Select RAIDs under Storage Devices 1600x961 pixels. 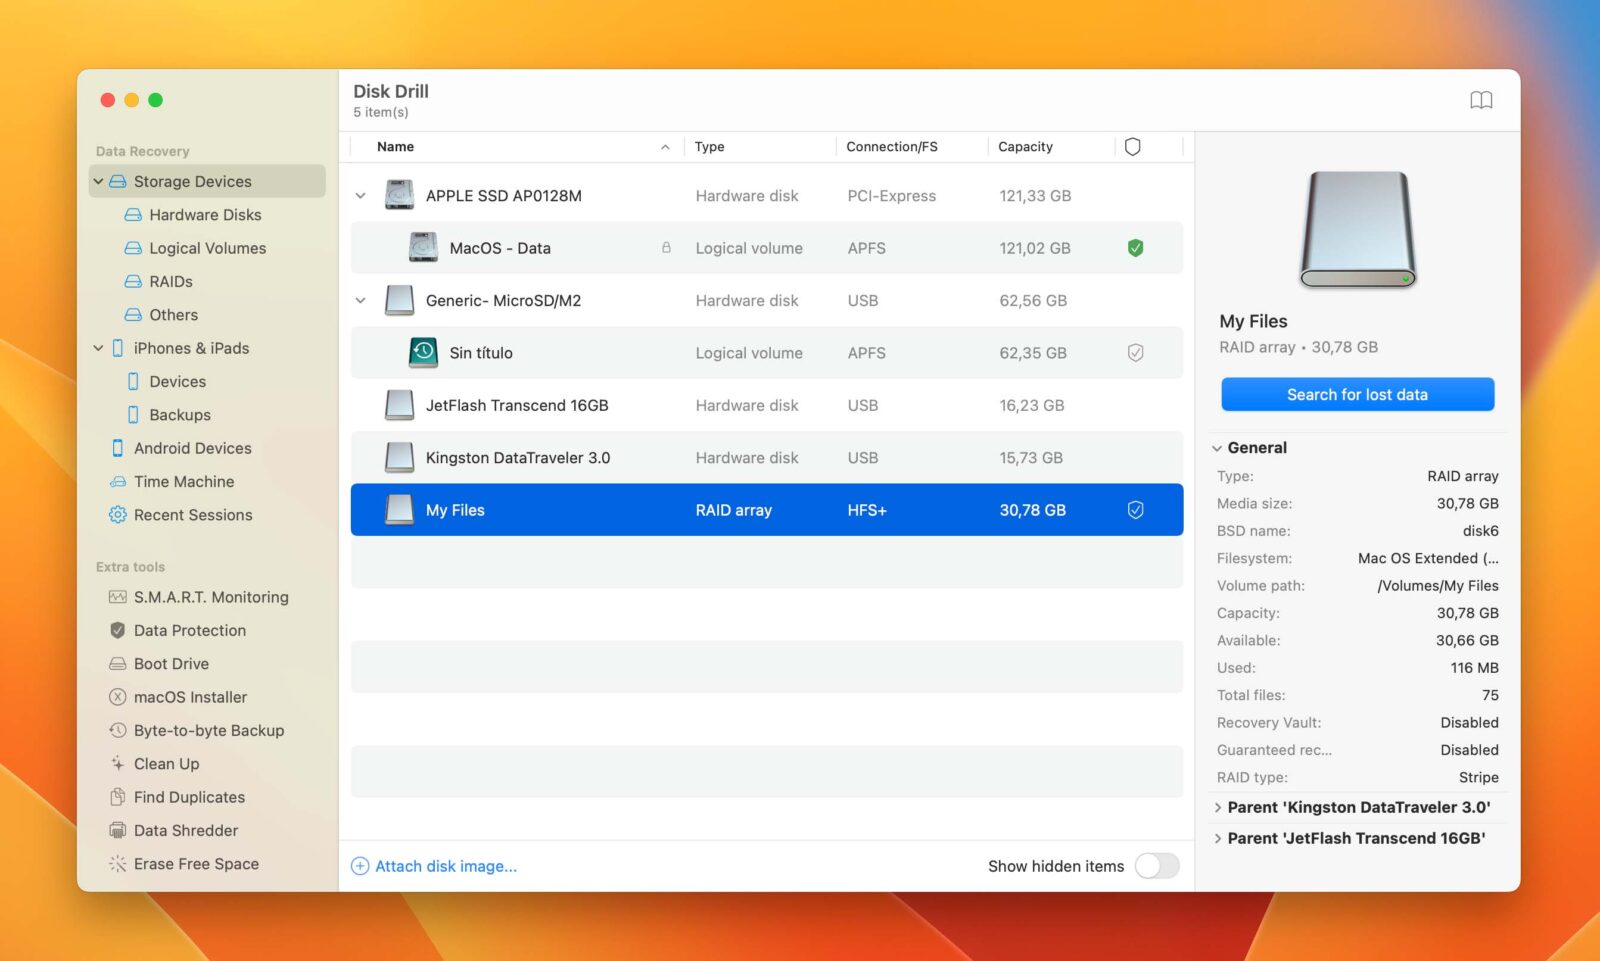[x=168, y=281]
